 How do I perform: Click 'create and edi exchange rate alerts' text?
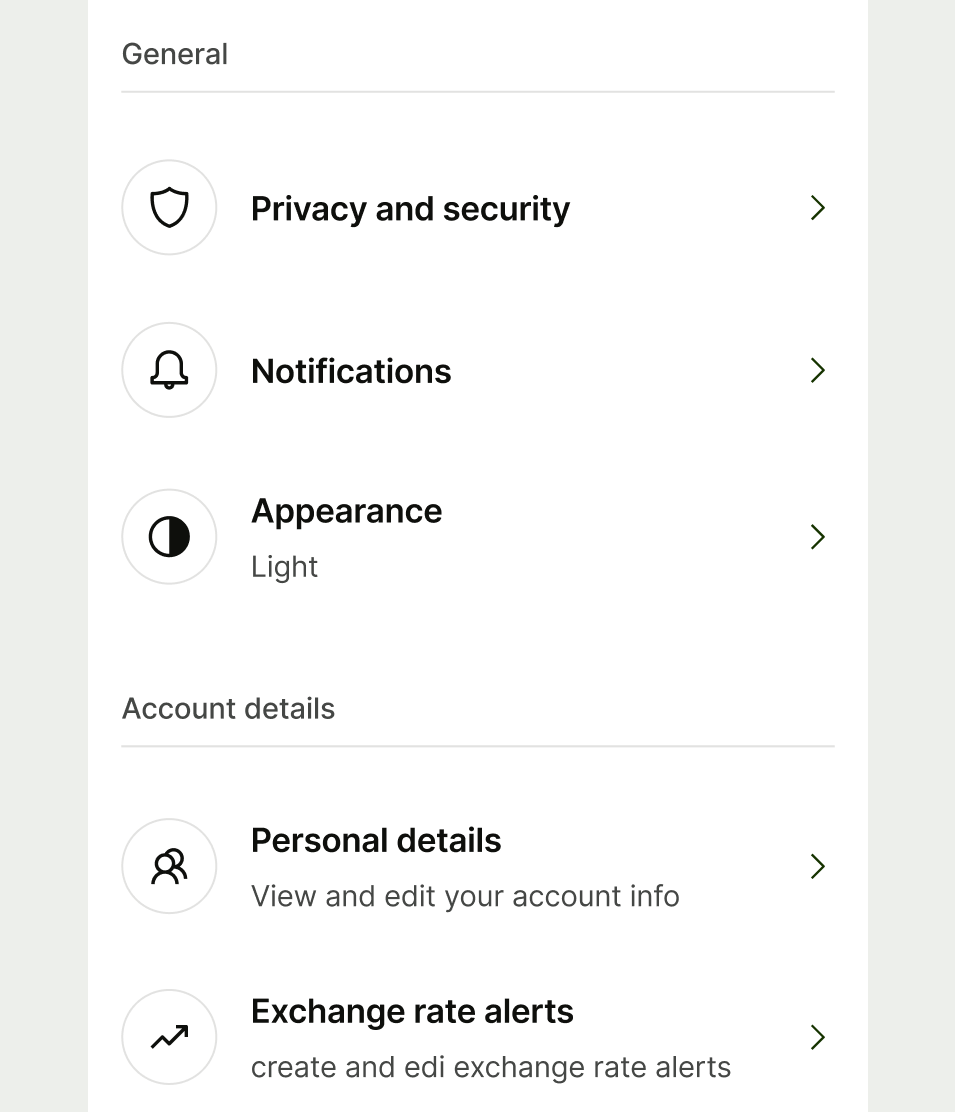[490, 1067]
